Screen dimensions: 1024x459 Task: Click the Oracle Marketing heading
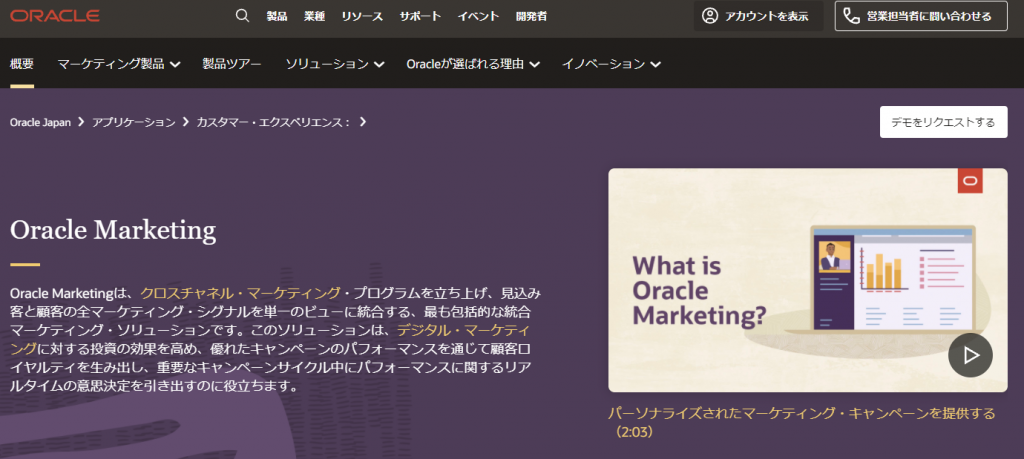click(113, 230)
